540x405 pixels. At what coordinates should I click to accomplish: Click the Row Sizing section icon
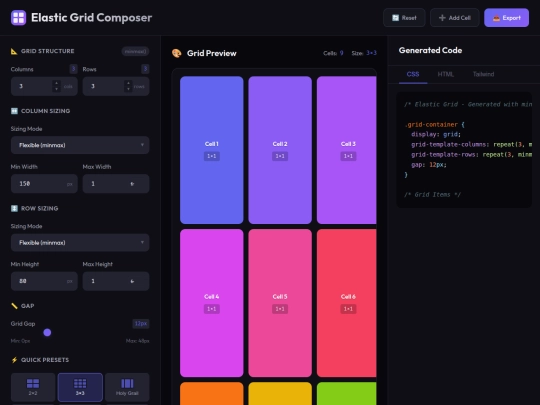14,208
